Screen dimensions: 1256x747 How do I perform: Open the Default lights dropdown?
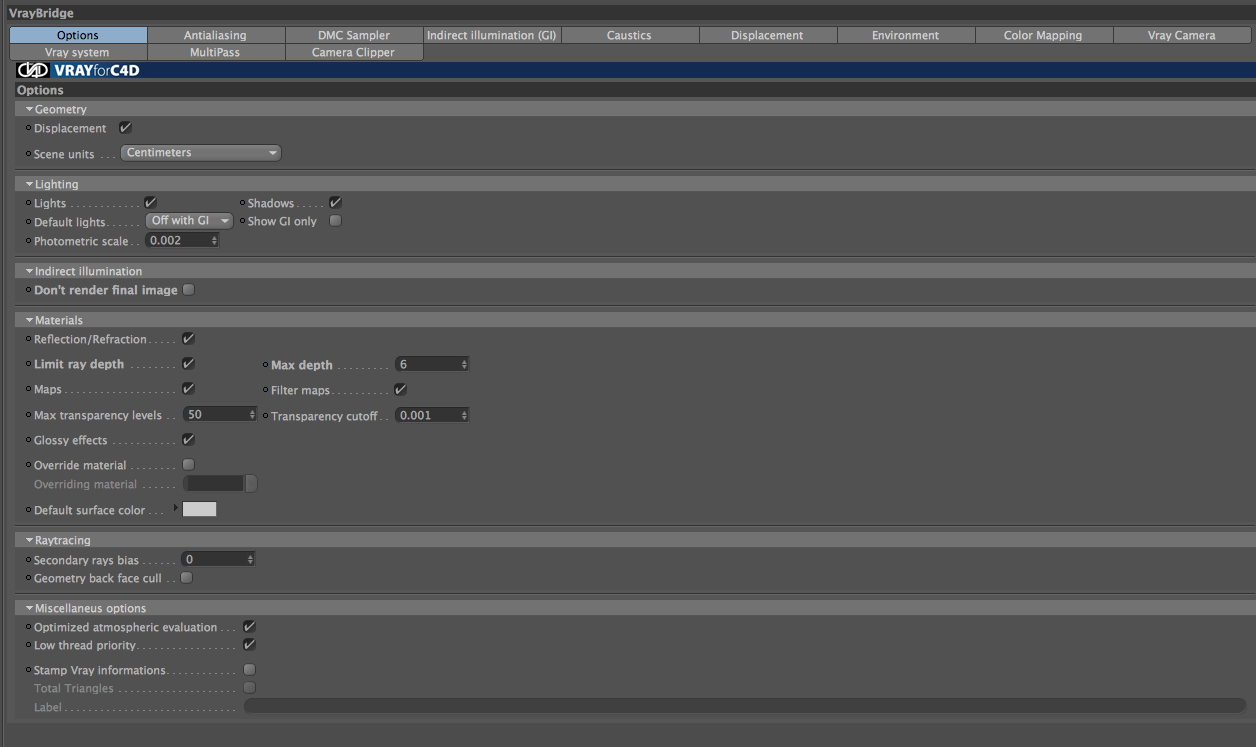pos(190,221)
